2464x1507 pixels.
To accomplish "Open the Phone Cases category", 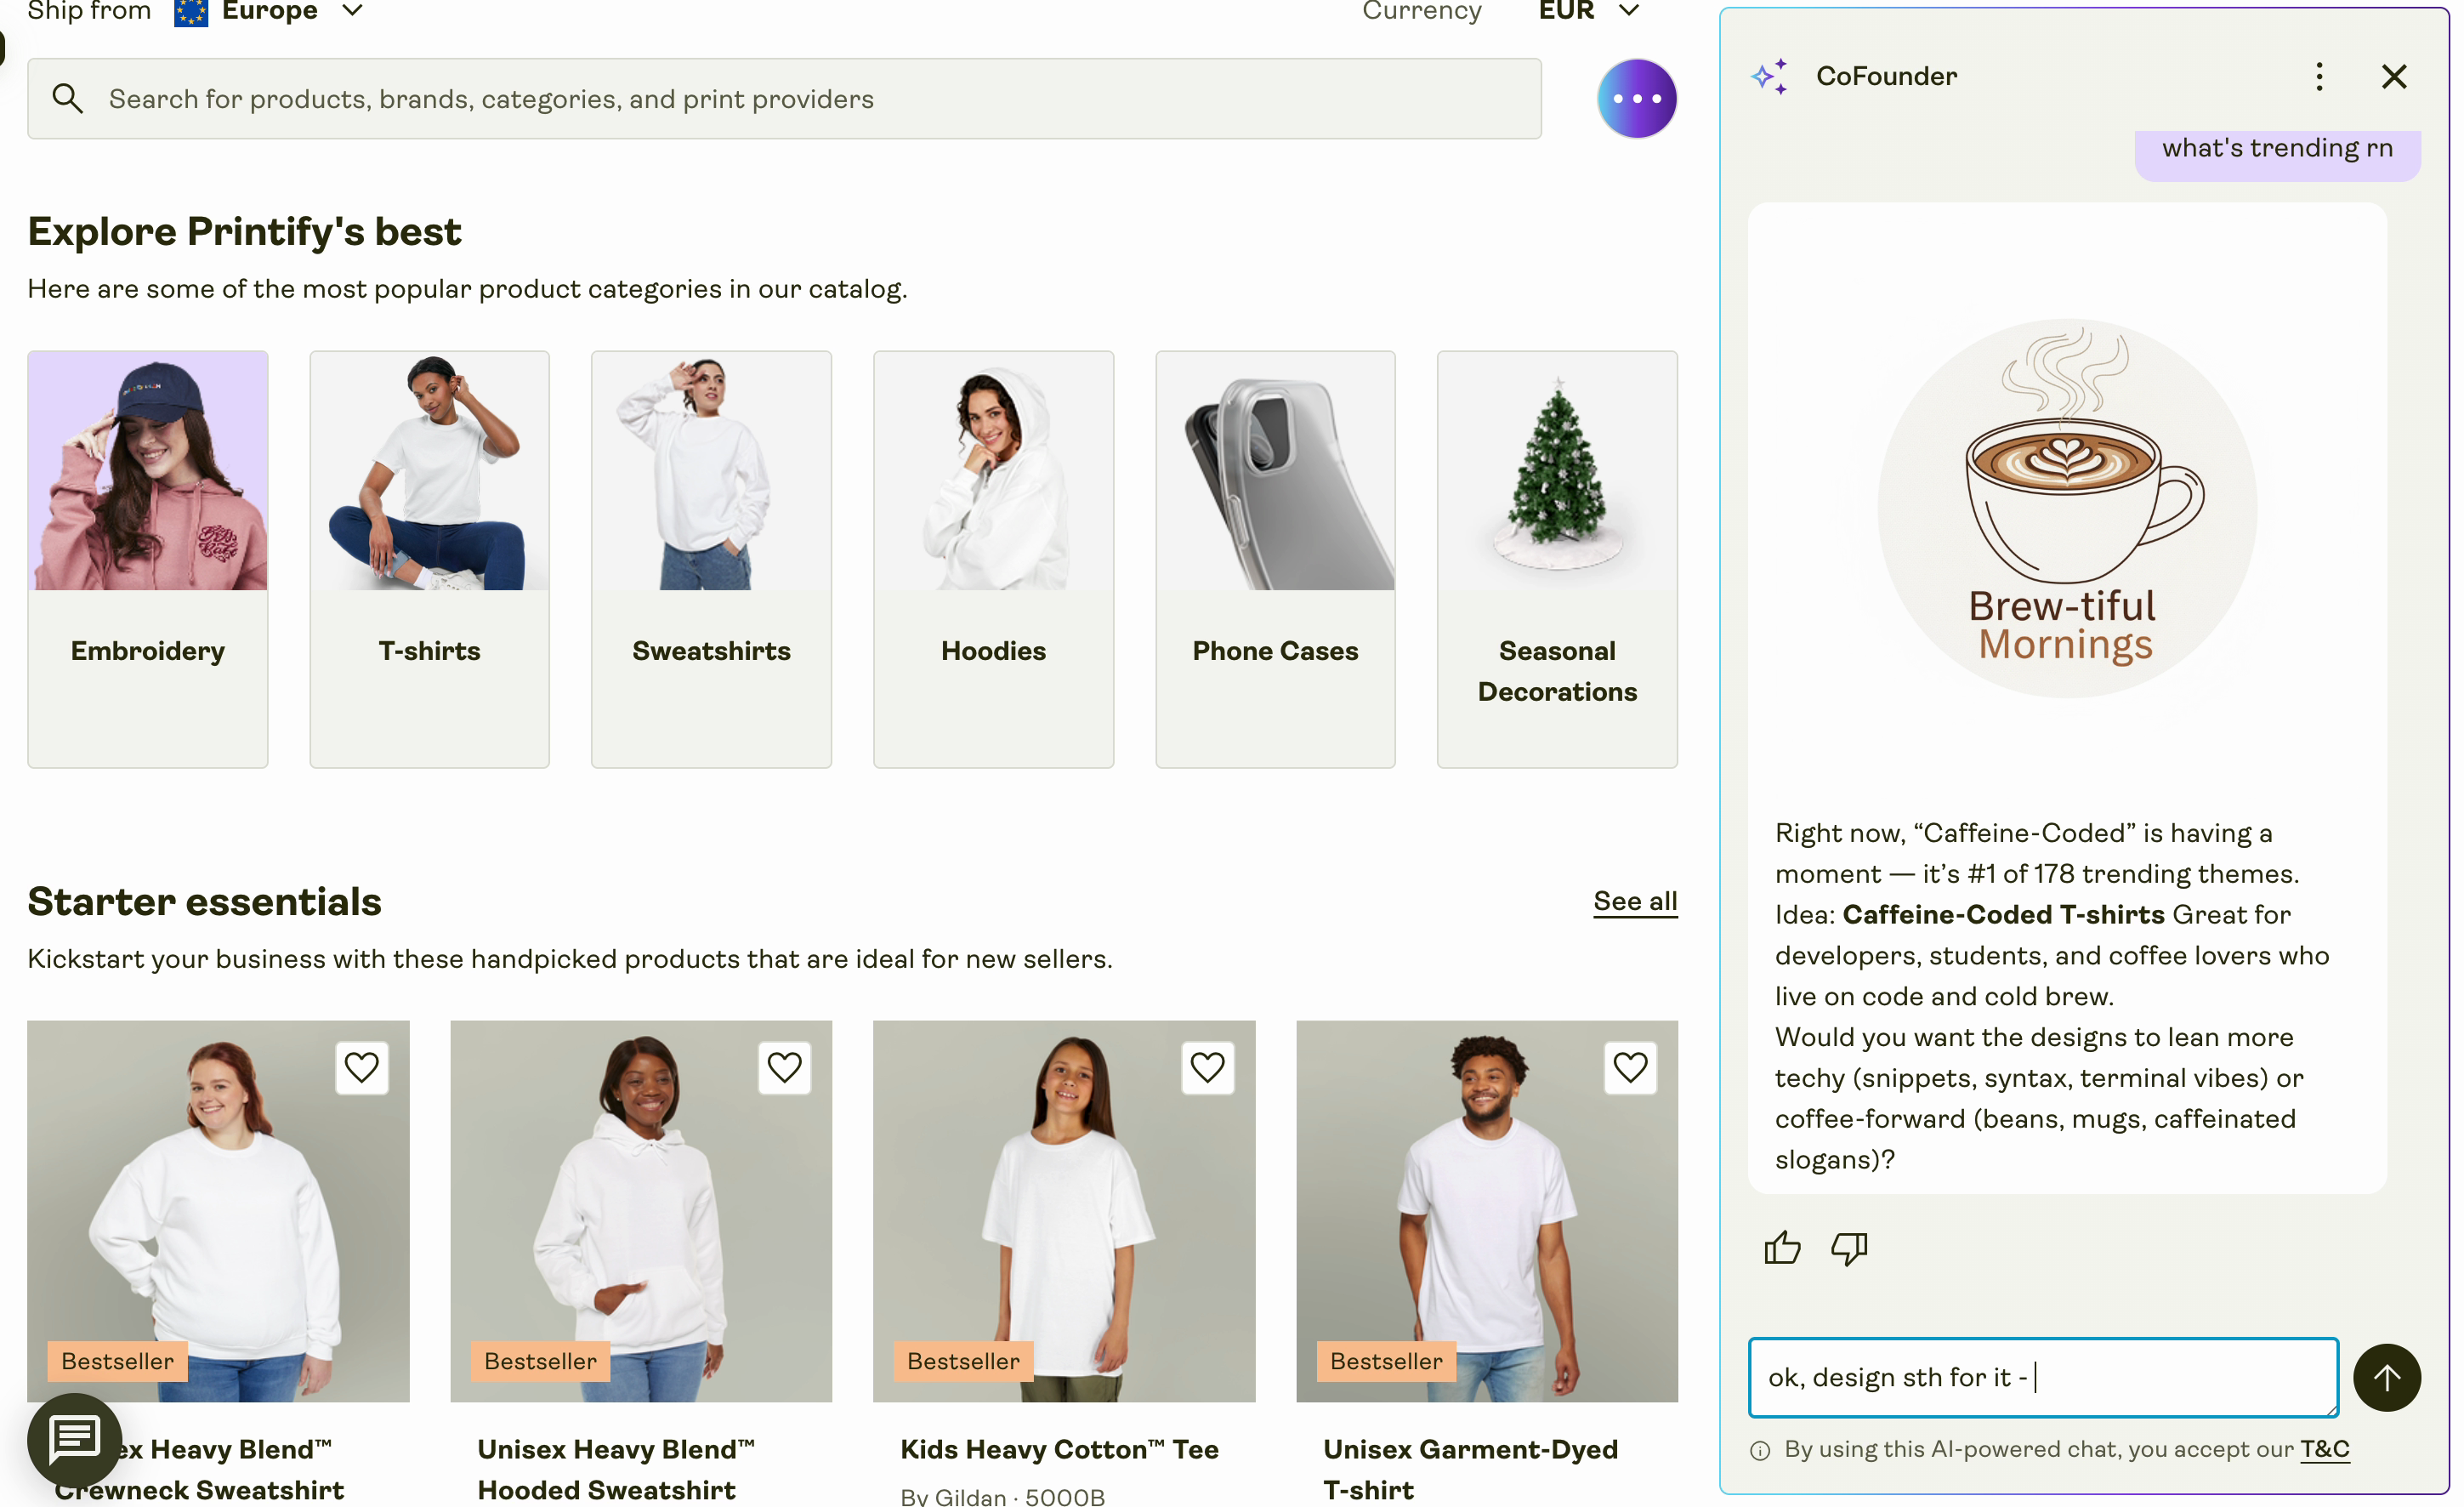I will (x=1275, y=558).
